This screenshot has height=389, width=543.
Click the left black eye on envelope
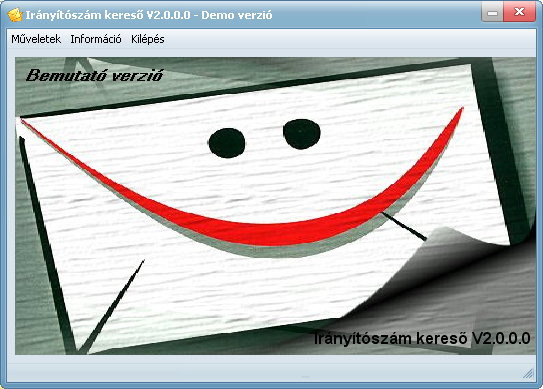[x=227, y=143]
